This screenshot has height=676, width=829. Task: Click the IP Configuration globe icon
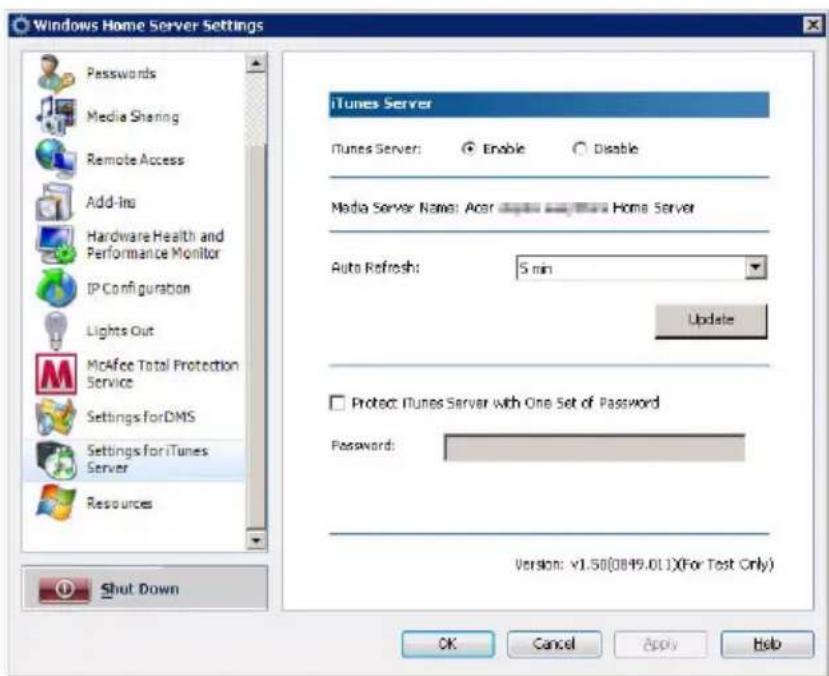pyautogui.click(x=56, y=288)
